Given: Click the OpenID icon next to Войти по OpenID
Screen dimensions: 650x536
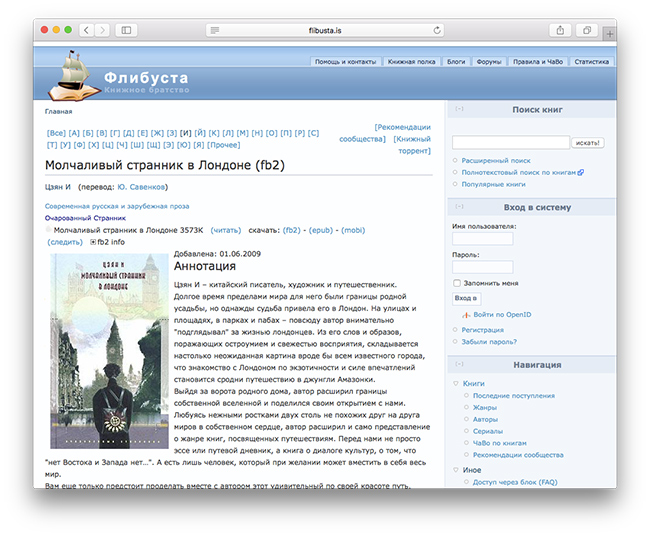Looking at the screenshot, I should point(466,315).
